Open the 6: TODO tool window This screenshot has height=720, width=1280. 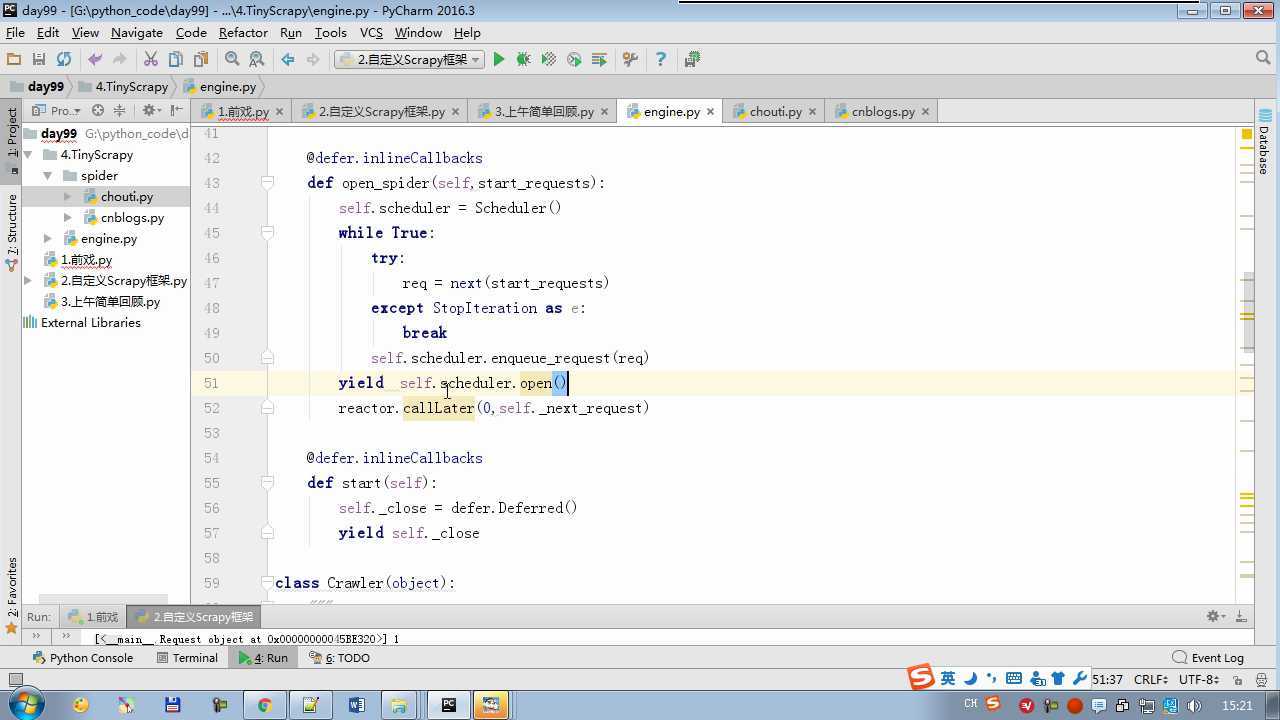click(x=339, y=658)
